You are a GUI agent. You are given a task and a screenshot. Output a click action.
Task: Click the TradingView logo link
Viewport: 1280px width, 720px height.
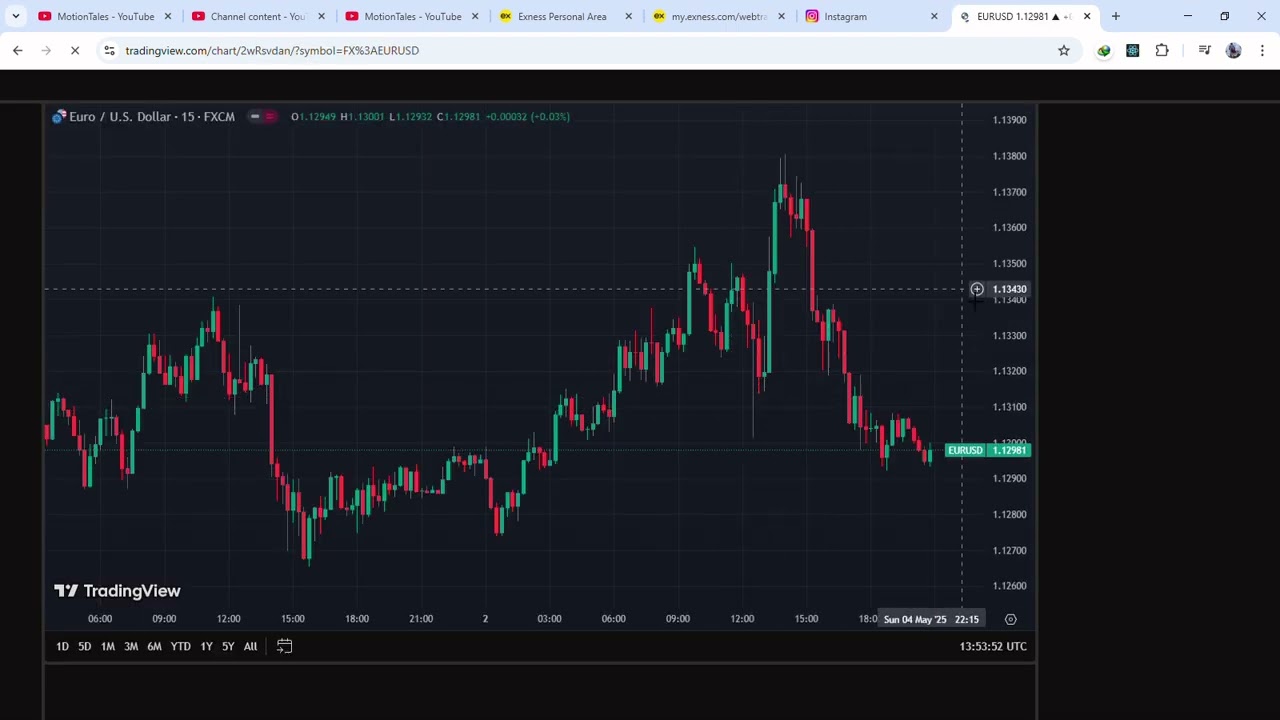point(117,591)
